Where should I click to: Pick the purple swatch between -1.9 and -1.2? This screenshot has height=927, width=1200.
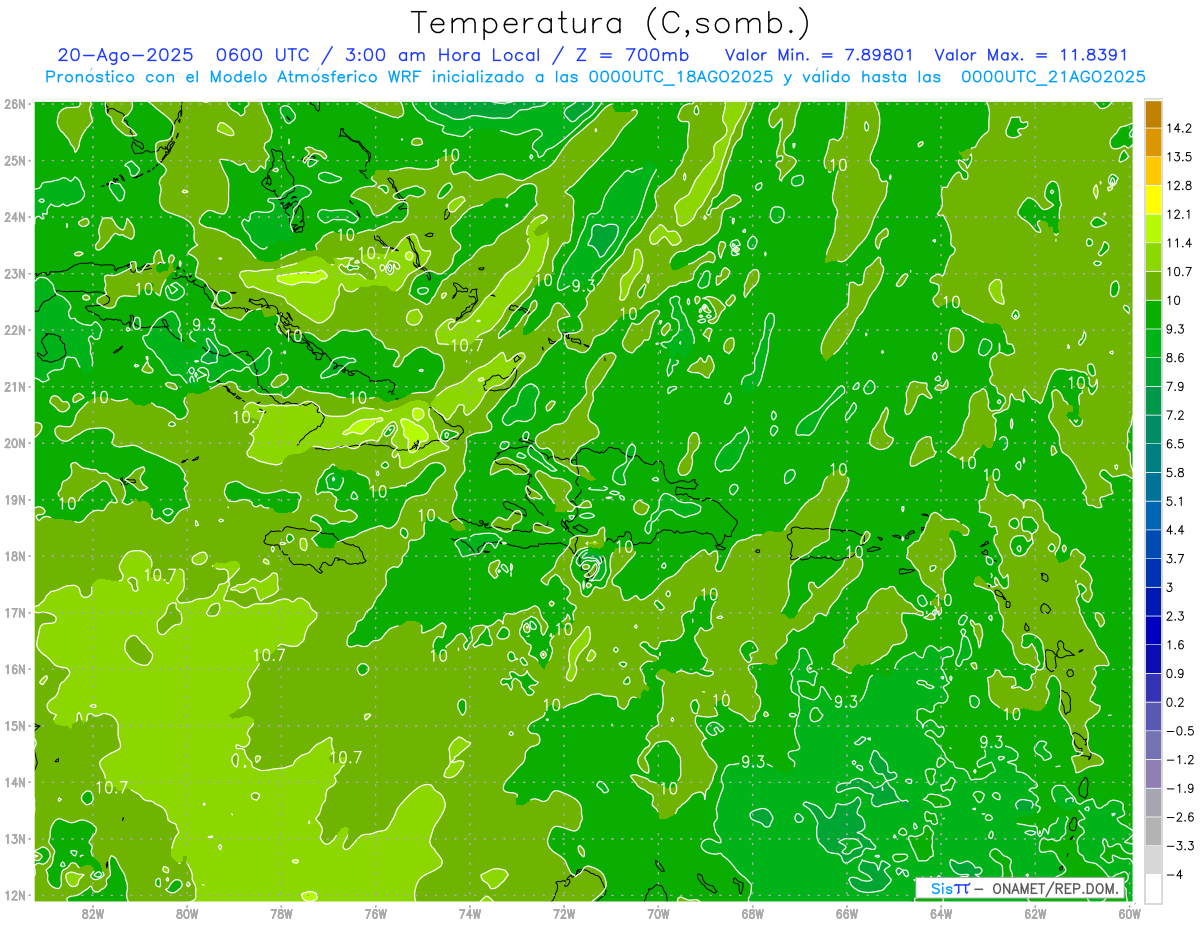coord(1154,774)
